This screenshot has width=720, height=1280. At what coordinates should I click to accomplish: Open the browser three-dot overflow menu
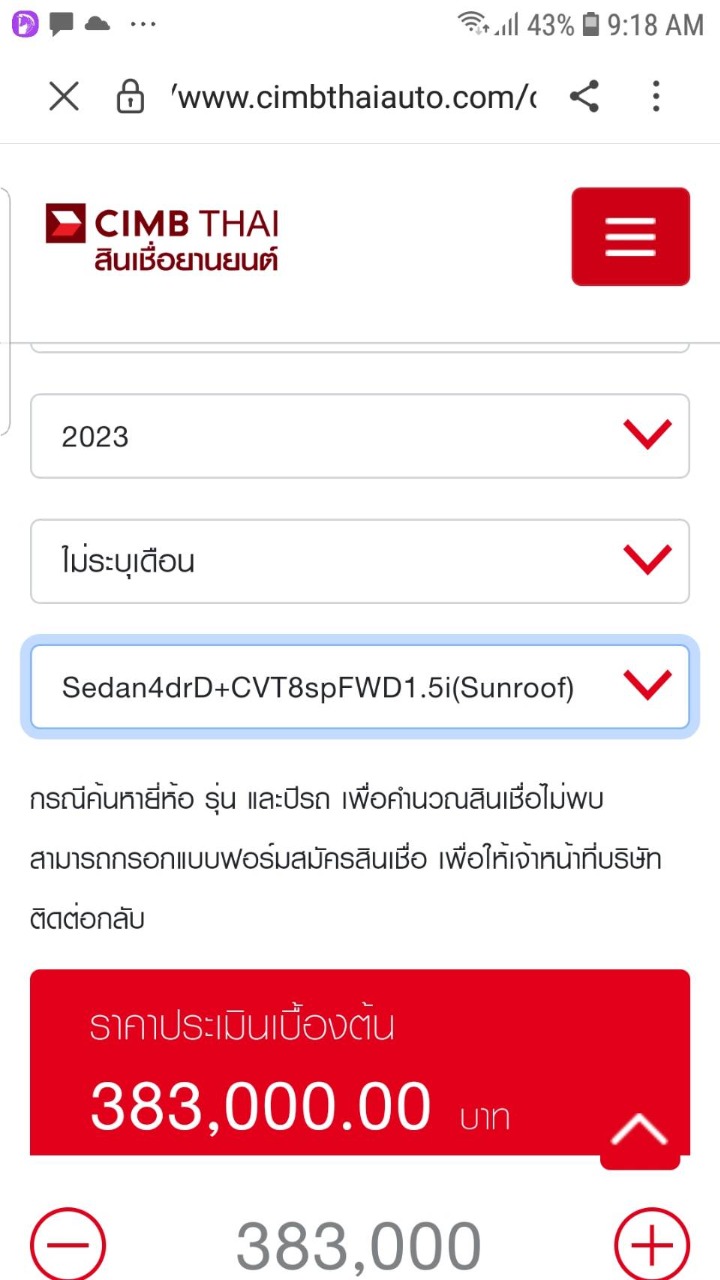(x=656, y=97)
